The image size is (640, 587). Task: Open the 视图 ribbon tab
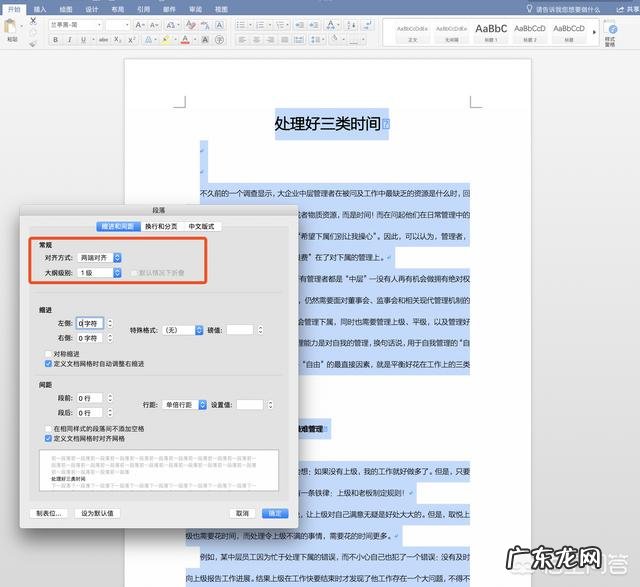[x=221, y=9]
